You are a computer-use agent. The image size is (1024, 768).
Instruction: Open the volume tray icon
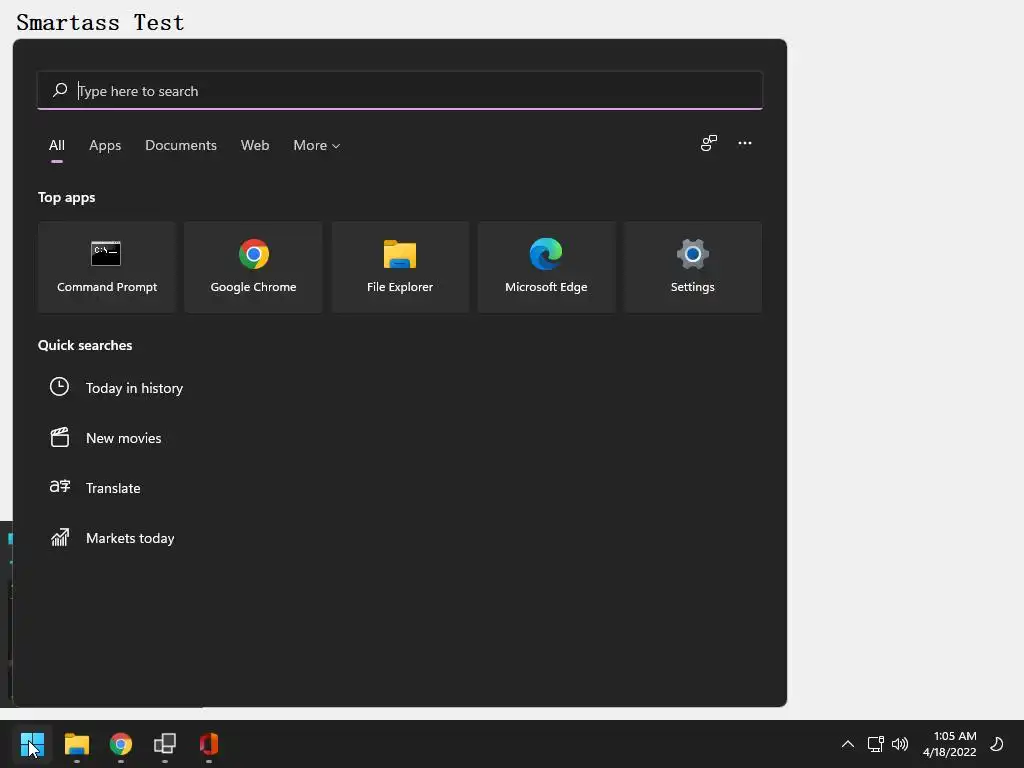click(900, 744)
